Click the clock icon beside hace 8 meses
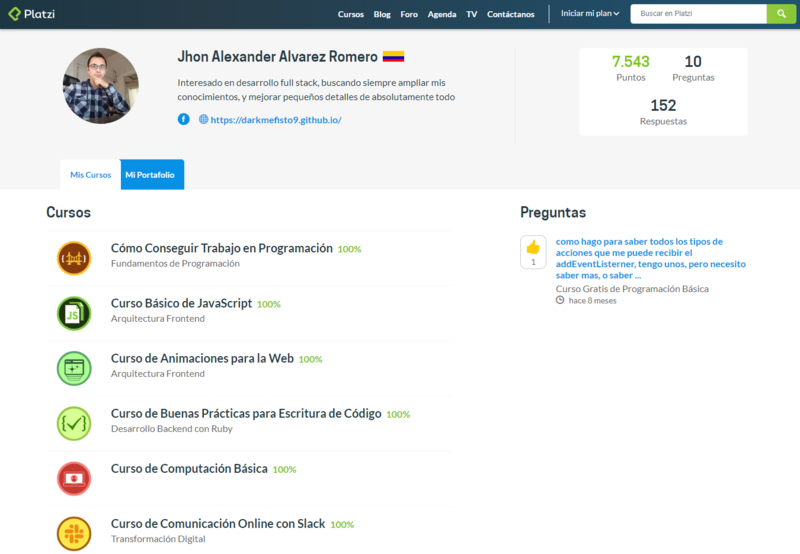This screenshot has width=800, height=554. click(560, 300)
